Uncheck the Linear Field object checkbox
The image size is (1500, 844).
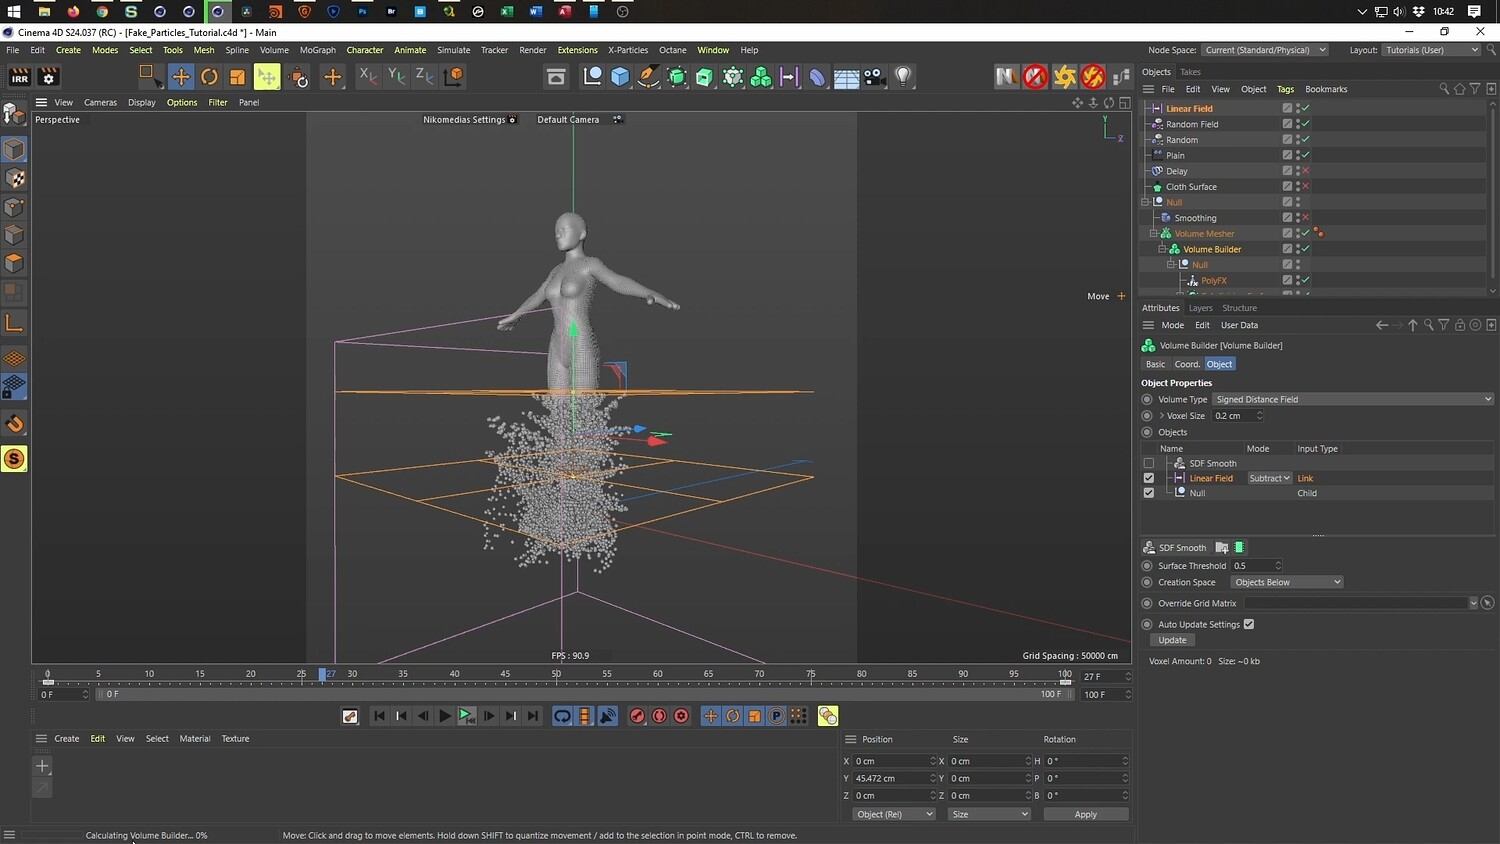(1148, 479)
